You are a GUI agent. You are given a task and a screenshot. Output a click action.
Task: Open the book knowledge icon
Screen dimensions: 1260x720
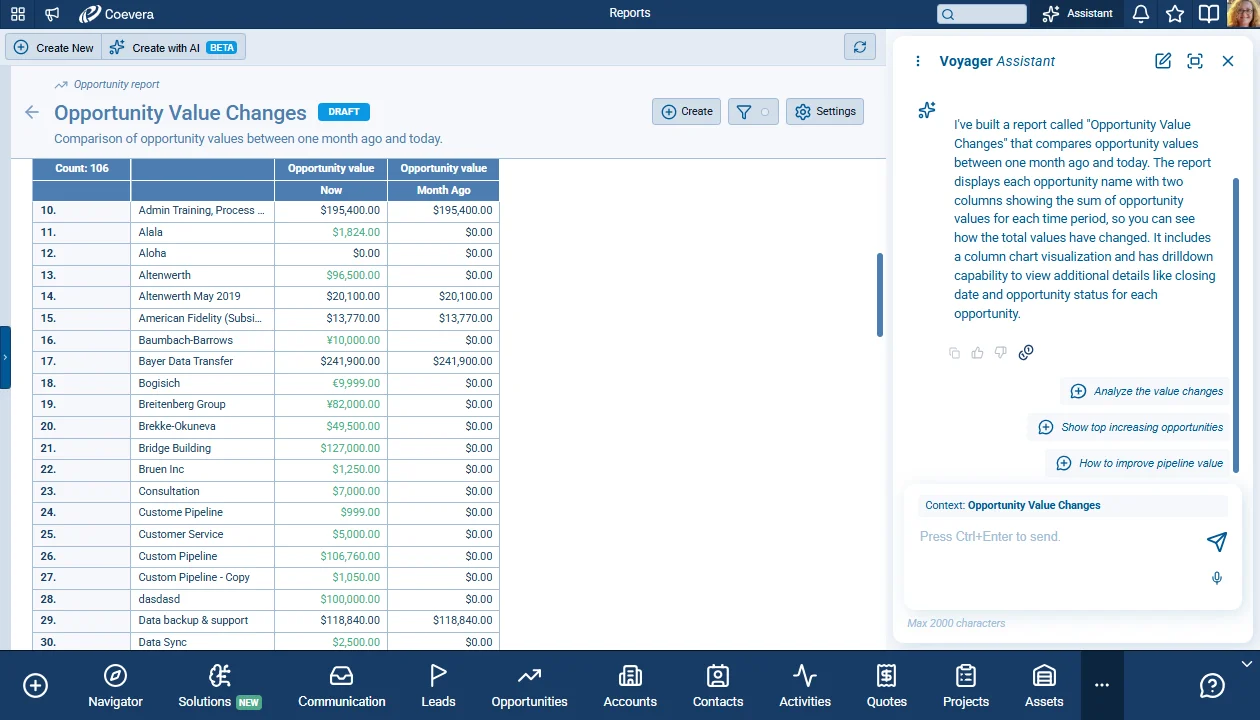click(x=1209, y=14)
